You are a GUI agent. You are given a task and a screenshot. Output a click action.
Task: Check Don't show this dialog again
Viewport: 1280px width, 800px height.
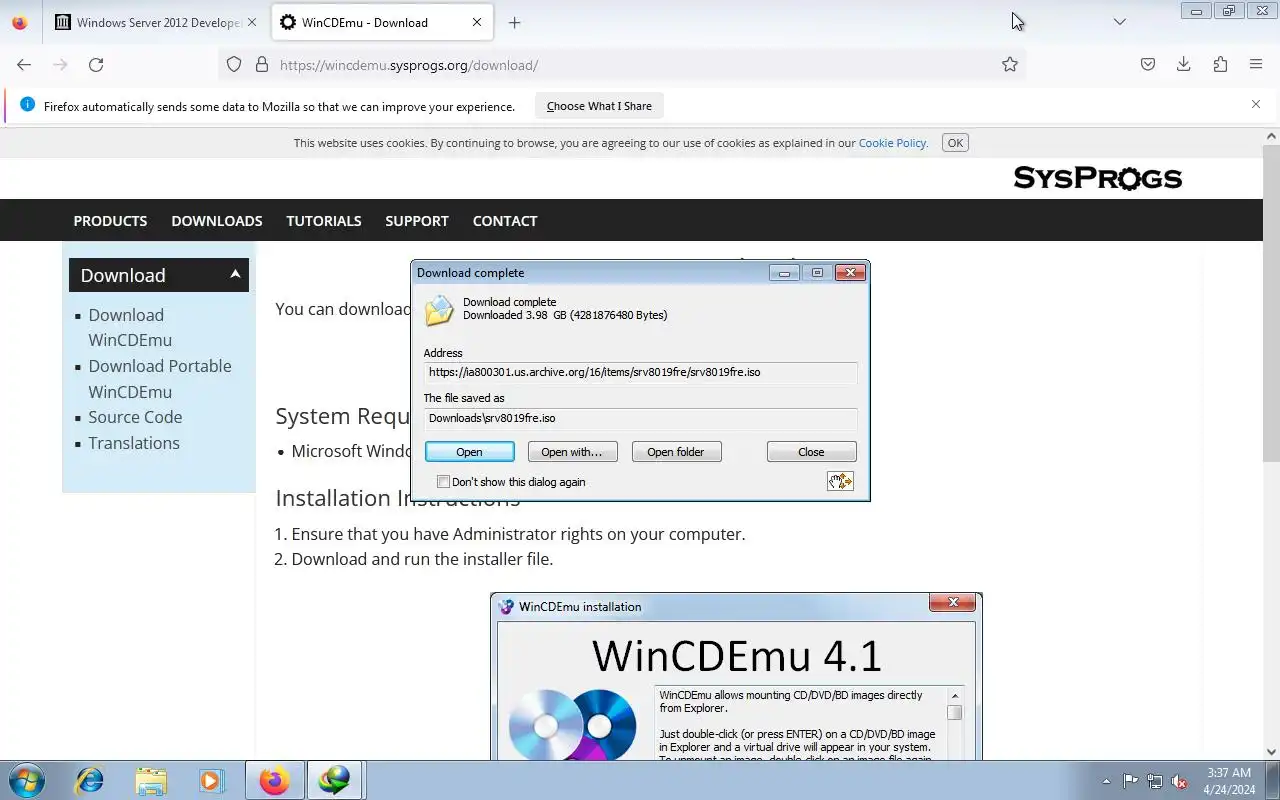(444, 482)
